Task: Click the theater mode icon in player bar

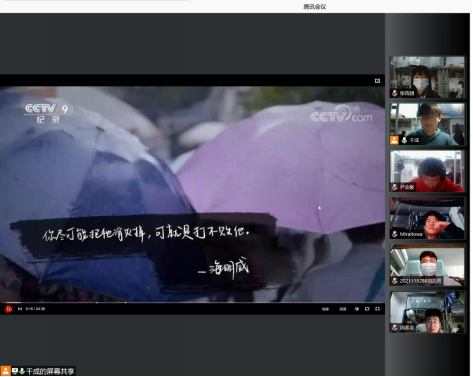Action: (x=367, y=309)
